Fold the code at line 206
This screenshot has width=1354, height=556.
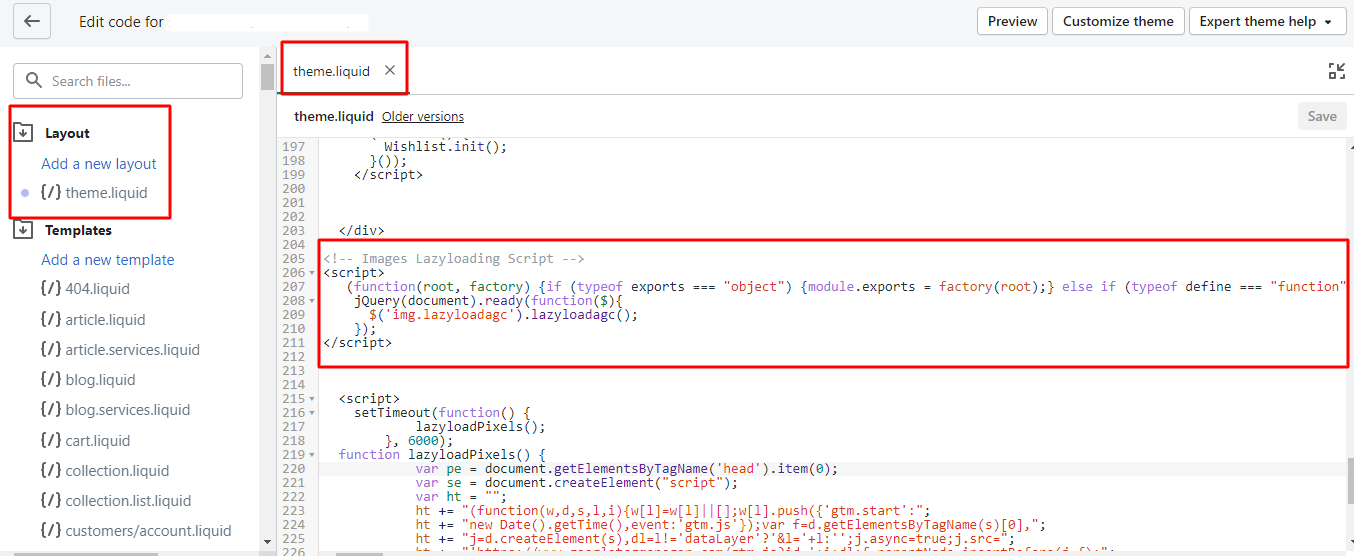[x=314, y=273]
